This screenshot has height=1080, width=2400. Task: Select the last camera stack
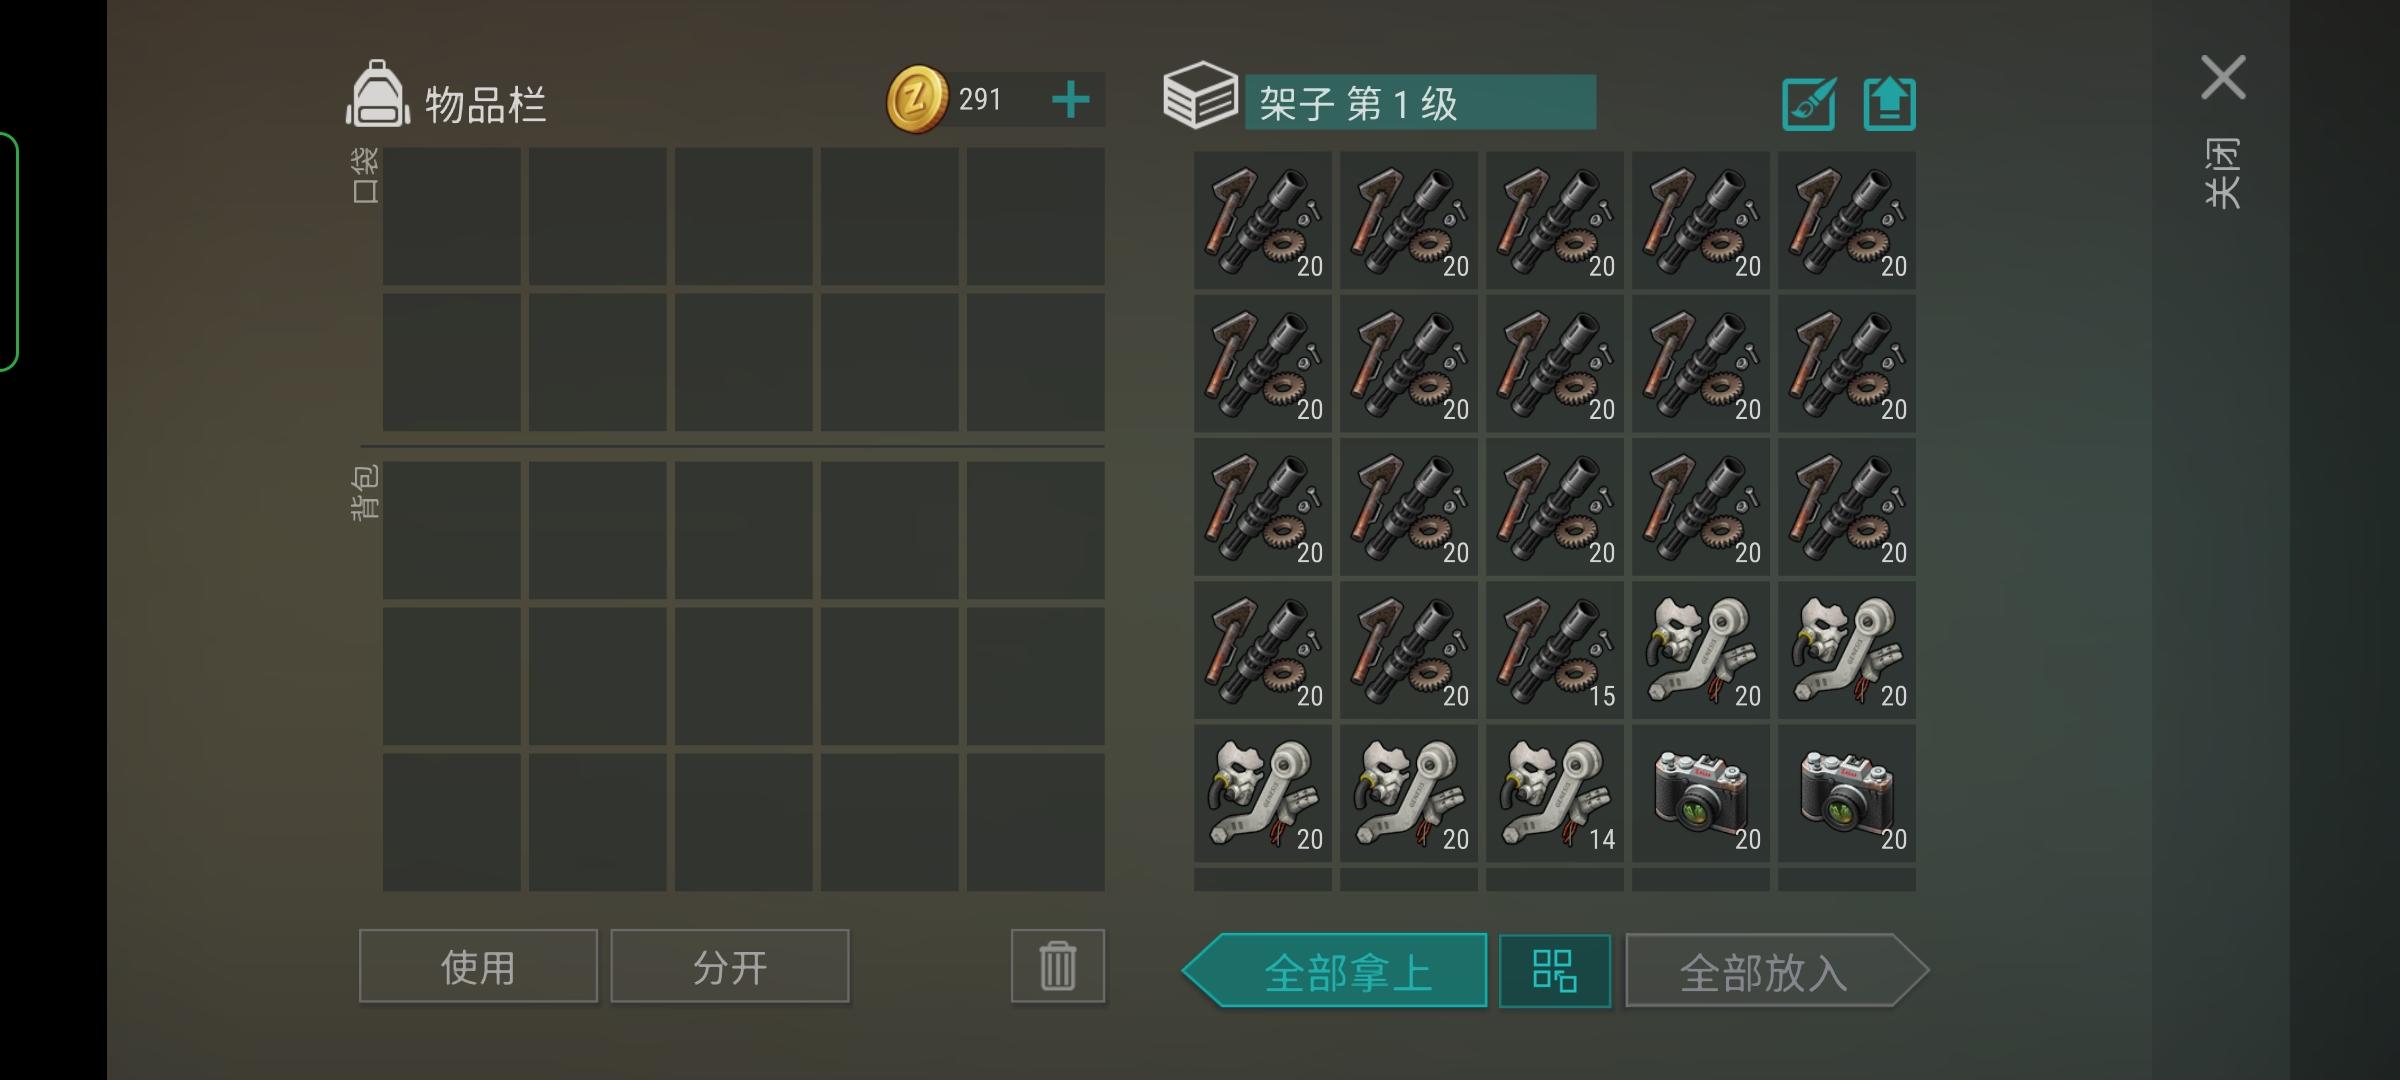point(1846,793)
